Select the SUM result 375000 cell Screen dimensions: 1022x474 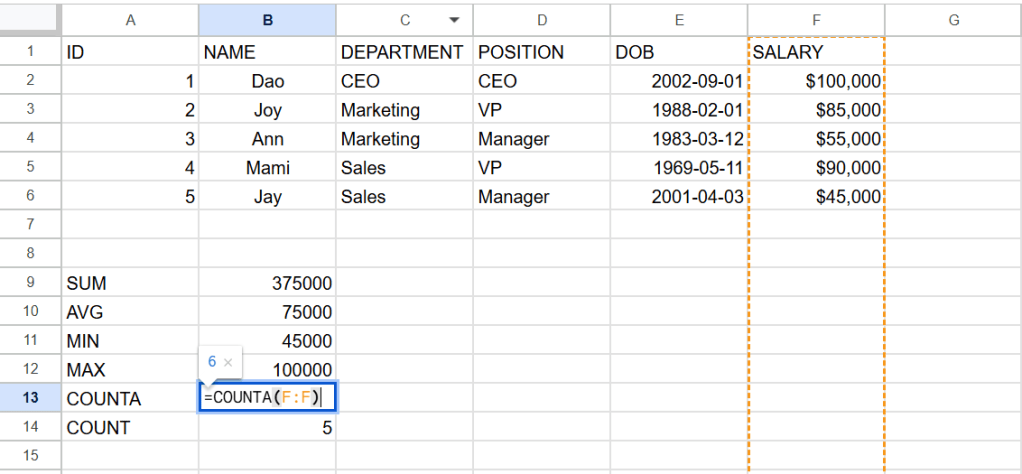(x=267, y=283)
